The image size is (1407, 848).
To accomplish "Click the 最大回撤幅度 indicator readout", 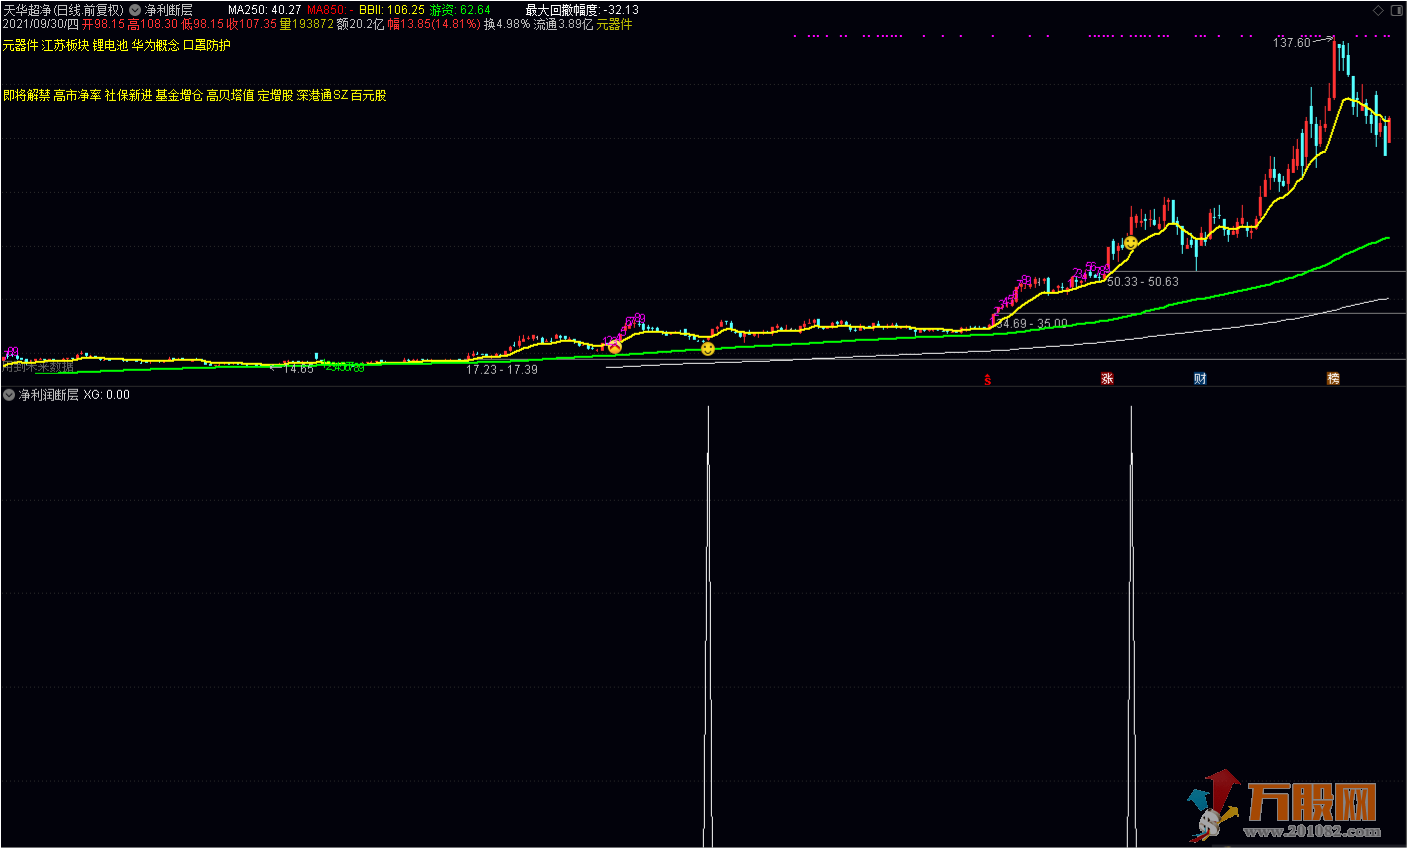I will 582,10.
